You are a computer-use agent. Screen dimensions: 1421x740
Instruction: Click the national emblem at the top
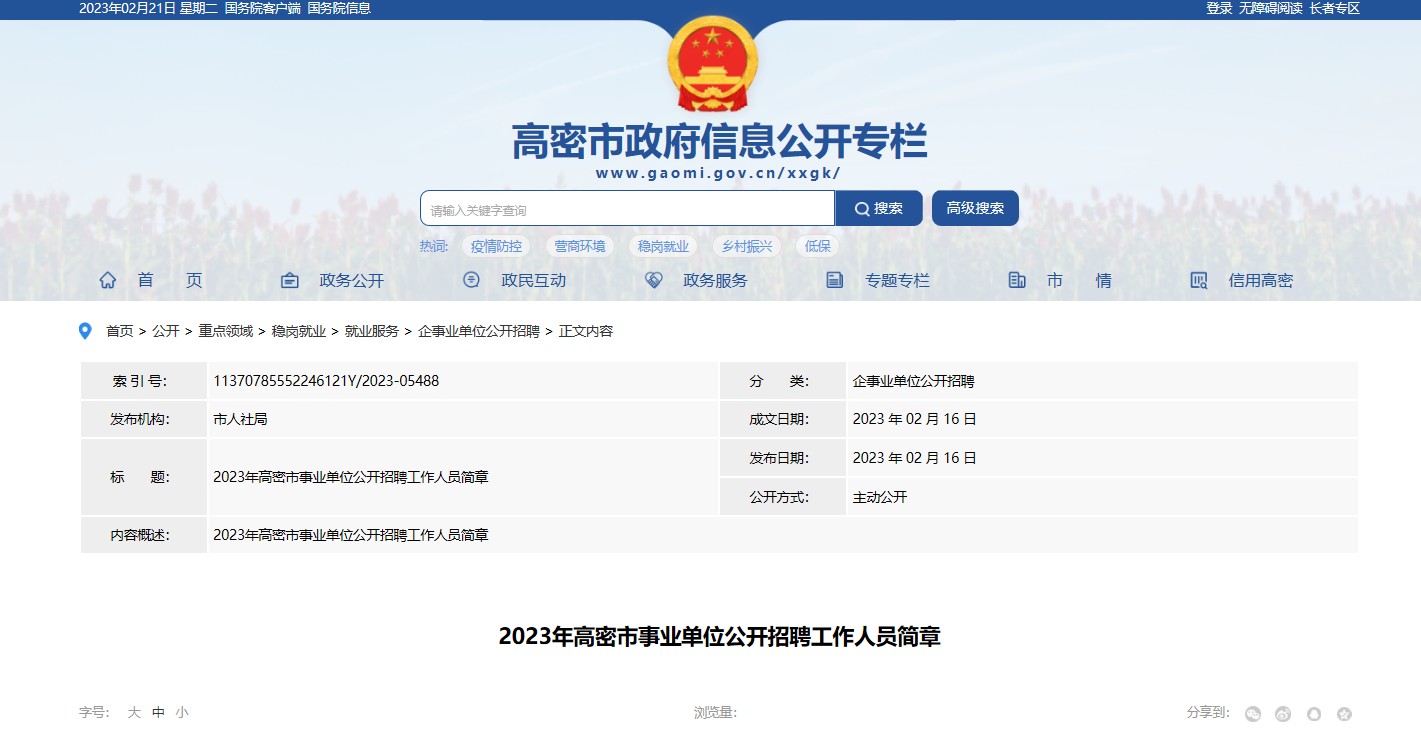tap(712, 64)
